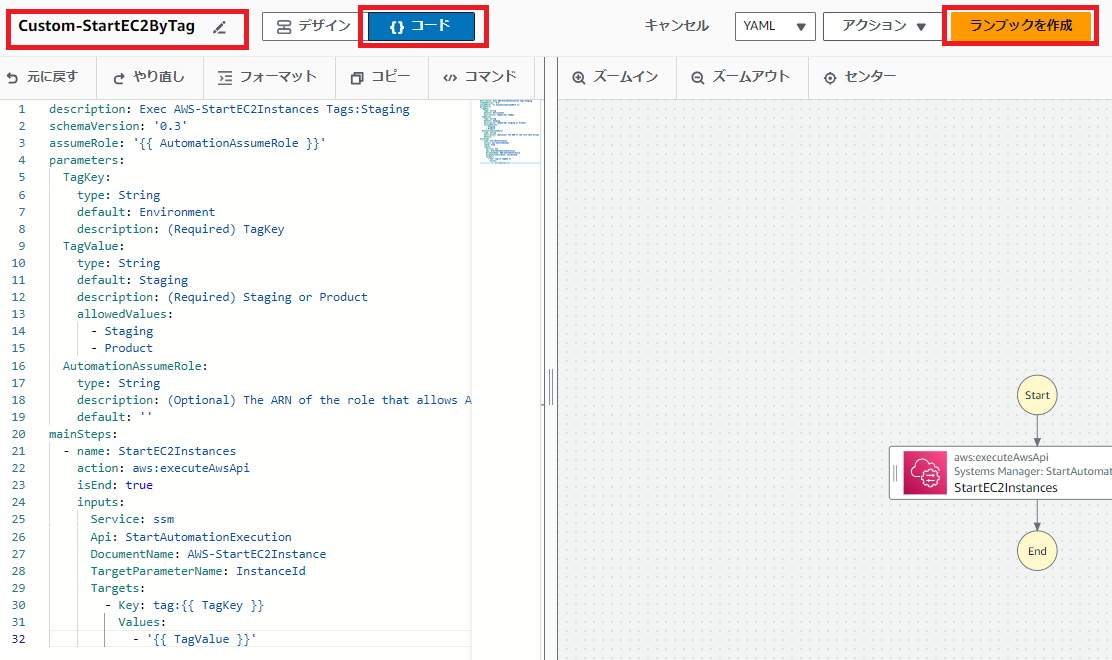
Task: Click the Custom-StartEC2ByTag runbook name
Action: tap(106, 26)
